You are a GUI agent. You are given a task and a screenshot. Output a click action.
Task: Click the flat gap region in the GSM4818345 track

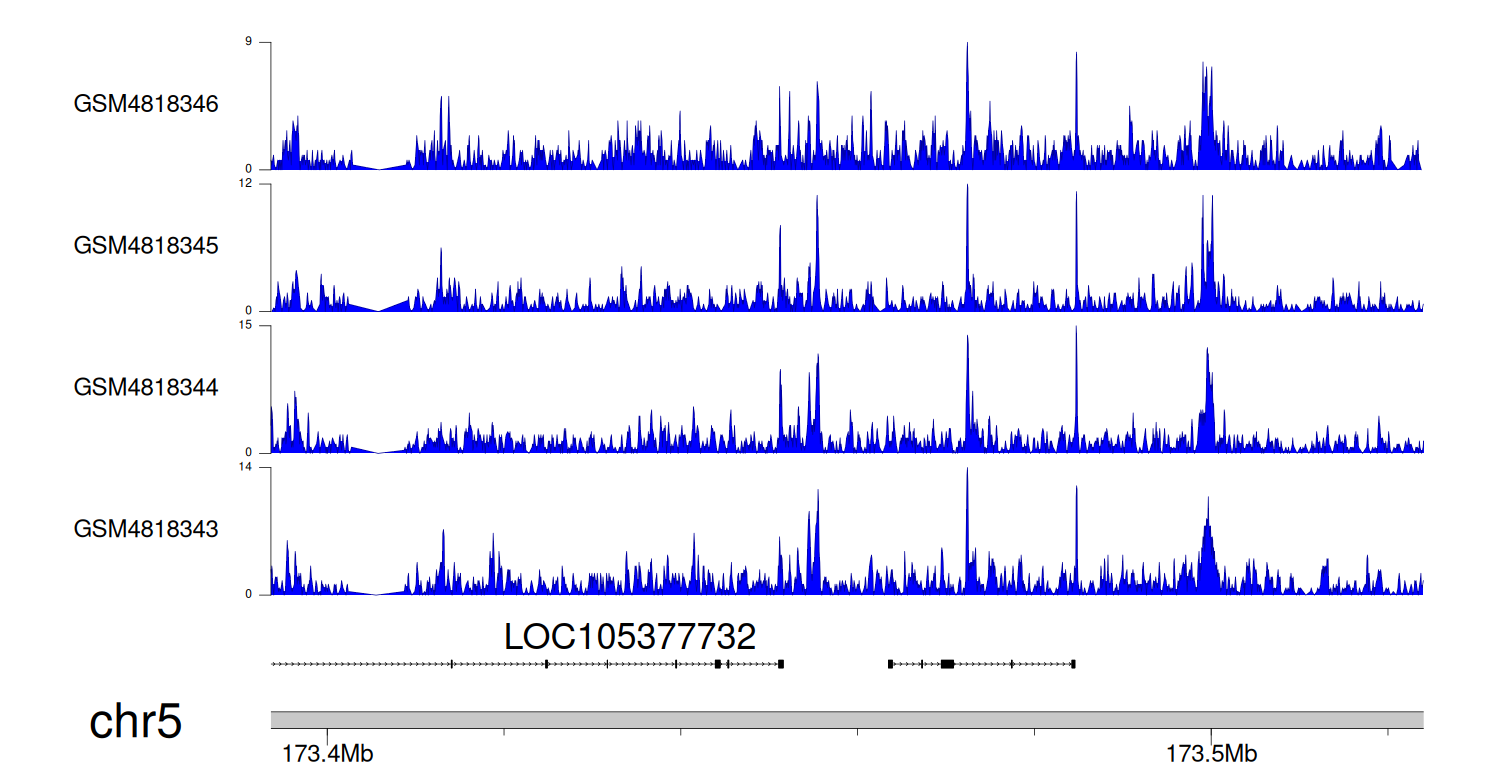pyautogui.click(x=377, y=308)
